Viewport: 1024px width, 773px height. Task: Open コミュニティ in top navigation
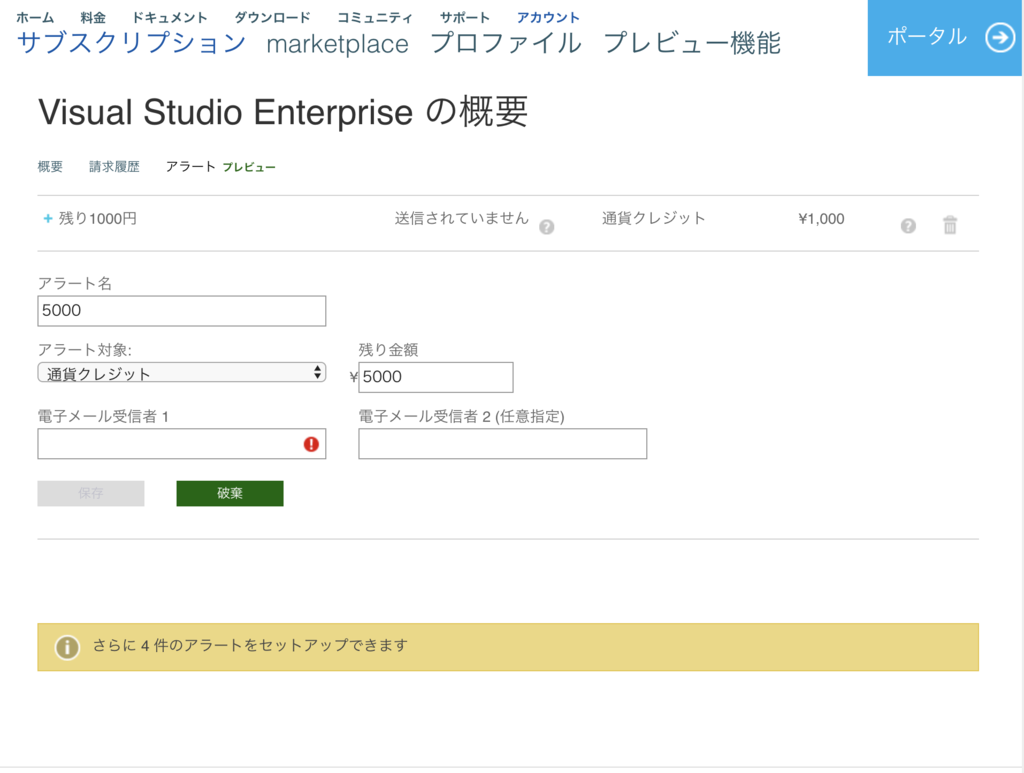click(375, 18)
